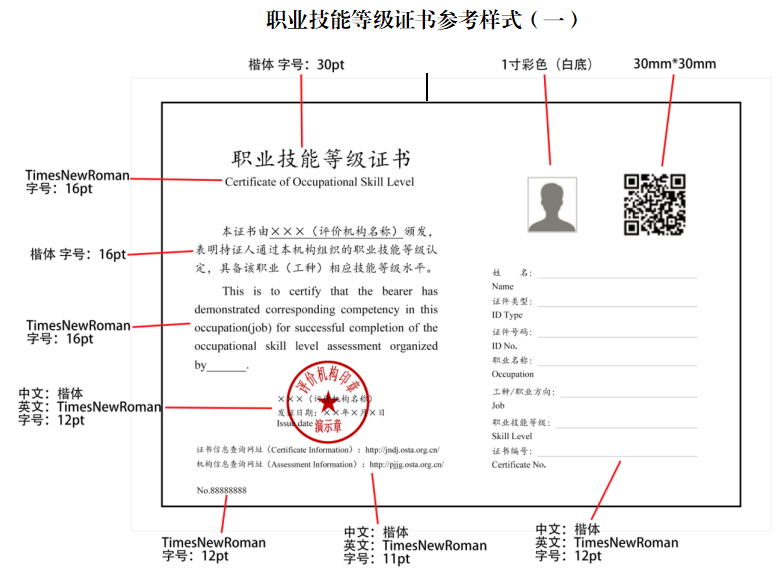
Task: Click the gray portrait photo placeholder
Action: coord(552,205)
